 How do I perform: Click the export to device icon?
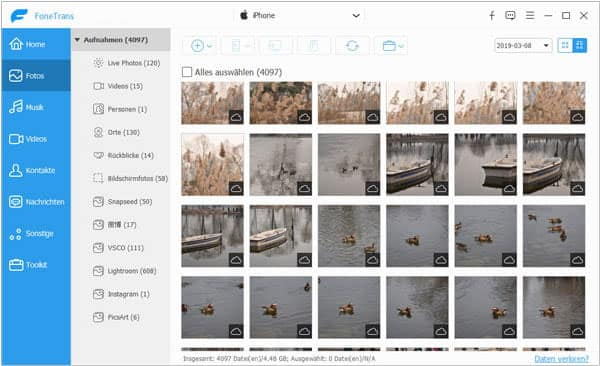point(236,46)
